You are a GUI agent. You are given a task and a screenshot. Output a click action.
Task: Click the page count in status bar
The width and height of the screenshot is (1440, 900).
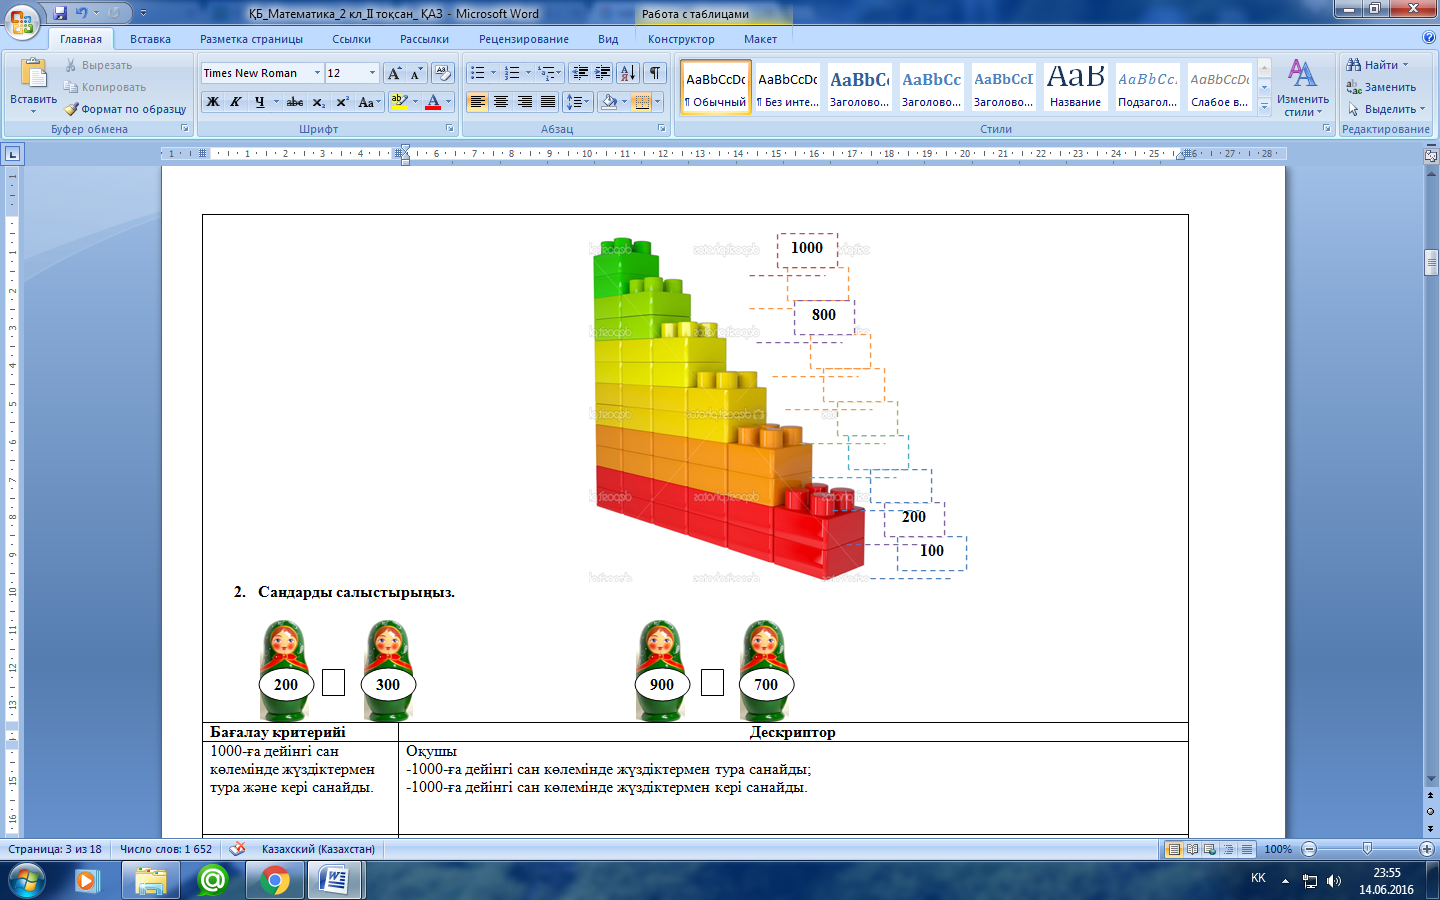point(55,849)
